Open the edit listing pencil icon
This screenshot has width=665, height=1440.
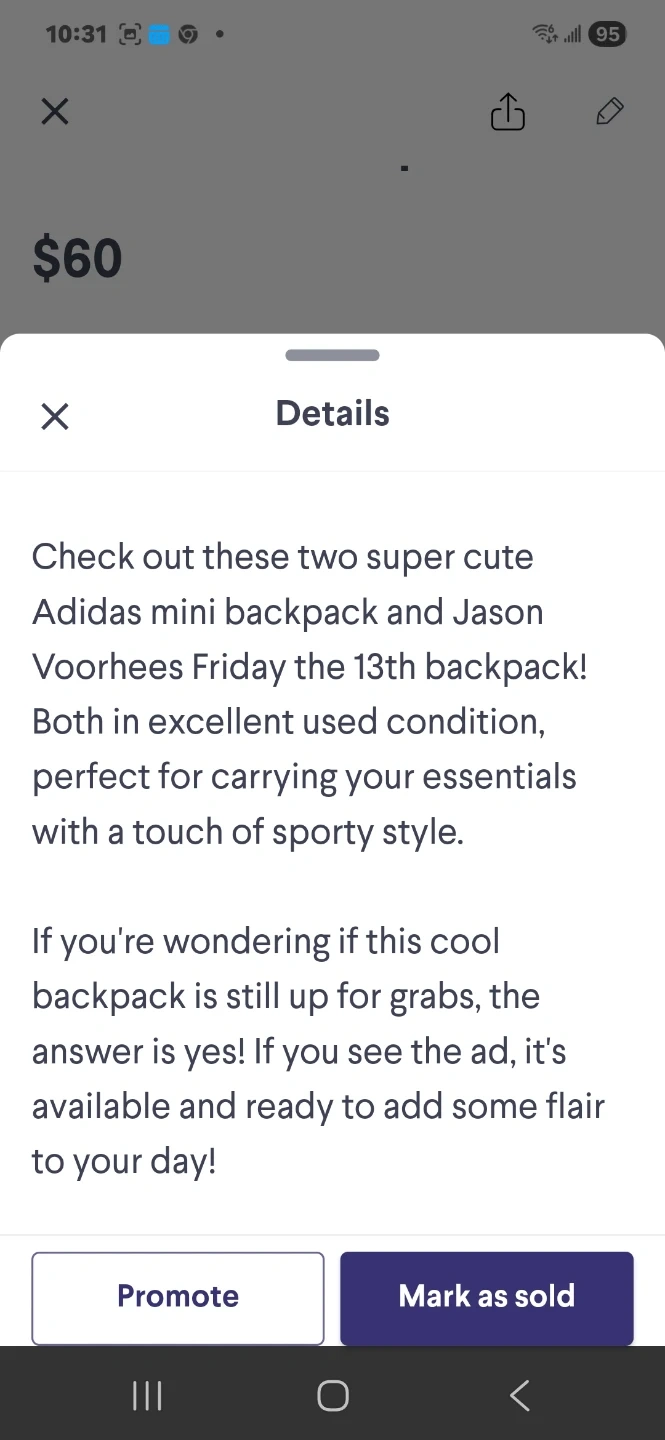609,112
